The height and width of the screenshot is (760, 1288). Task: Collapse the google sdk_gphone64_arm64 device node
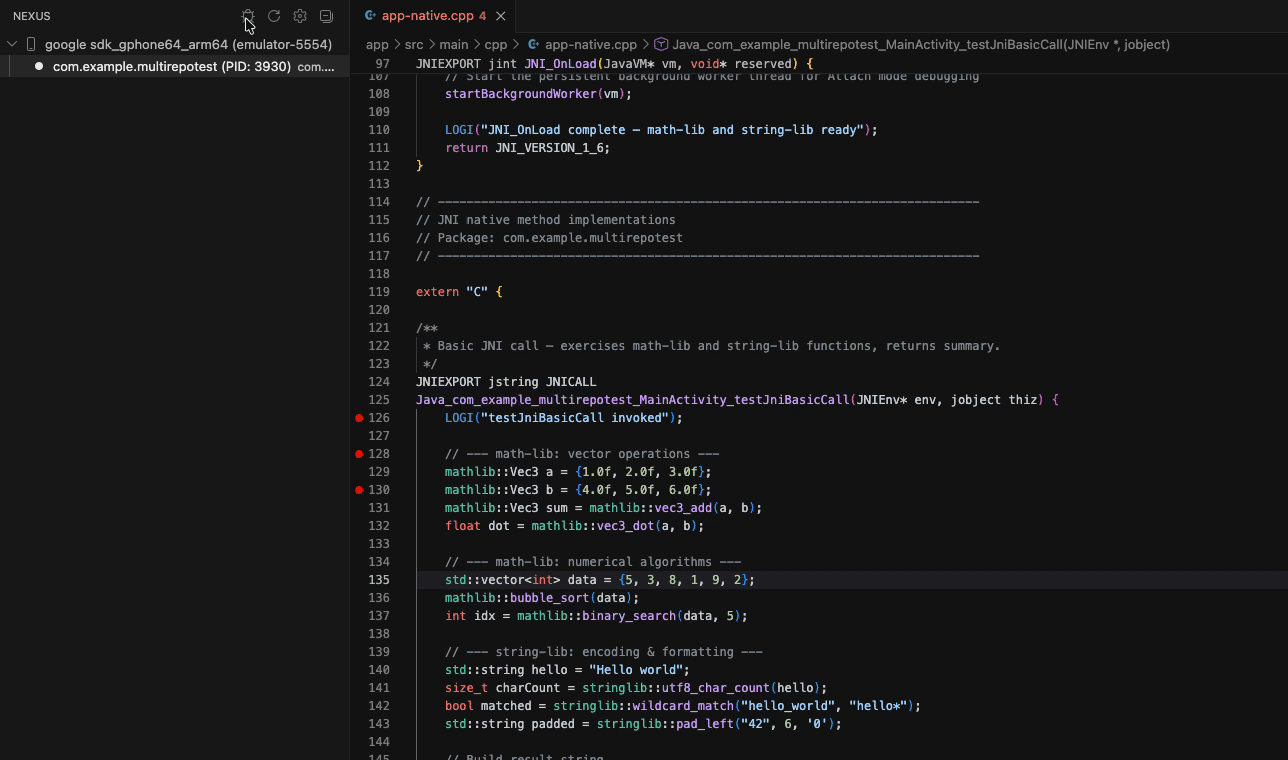[12, 45]
